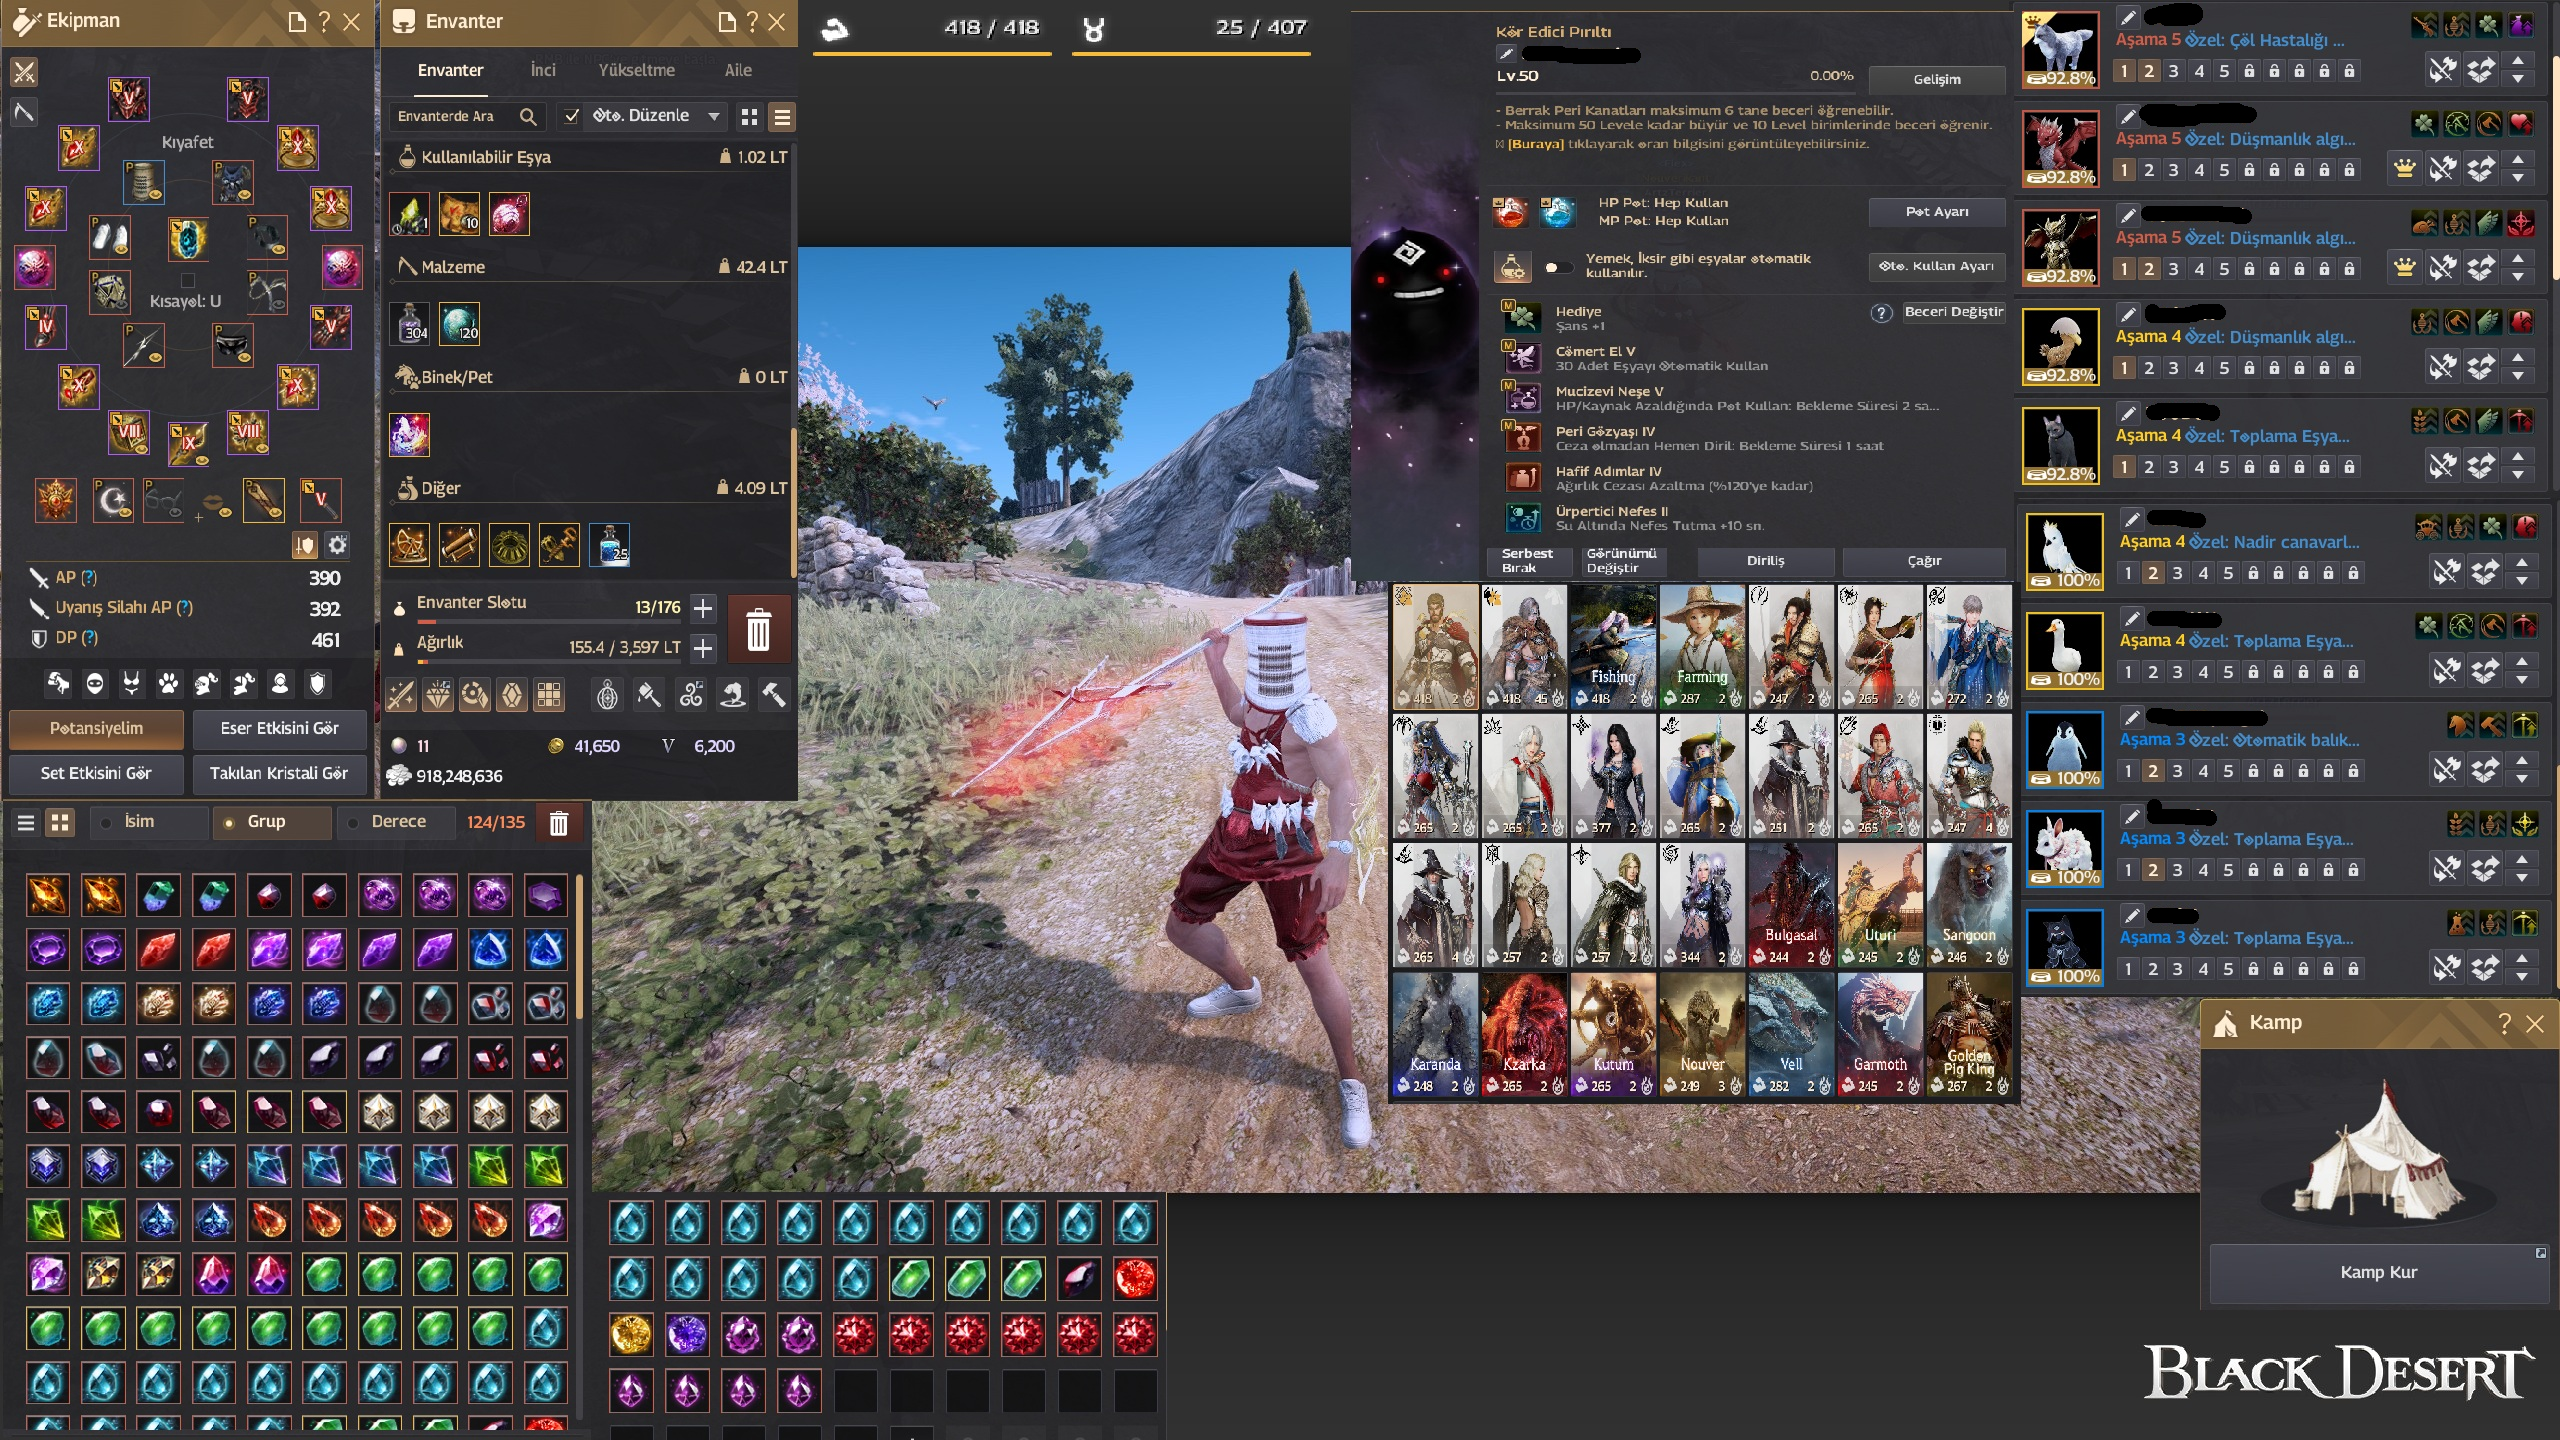Select the Derece radio filter in the crystal panel
2560x1440 pixels.
[x=352, y=821]
